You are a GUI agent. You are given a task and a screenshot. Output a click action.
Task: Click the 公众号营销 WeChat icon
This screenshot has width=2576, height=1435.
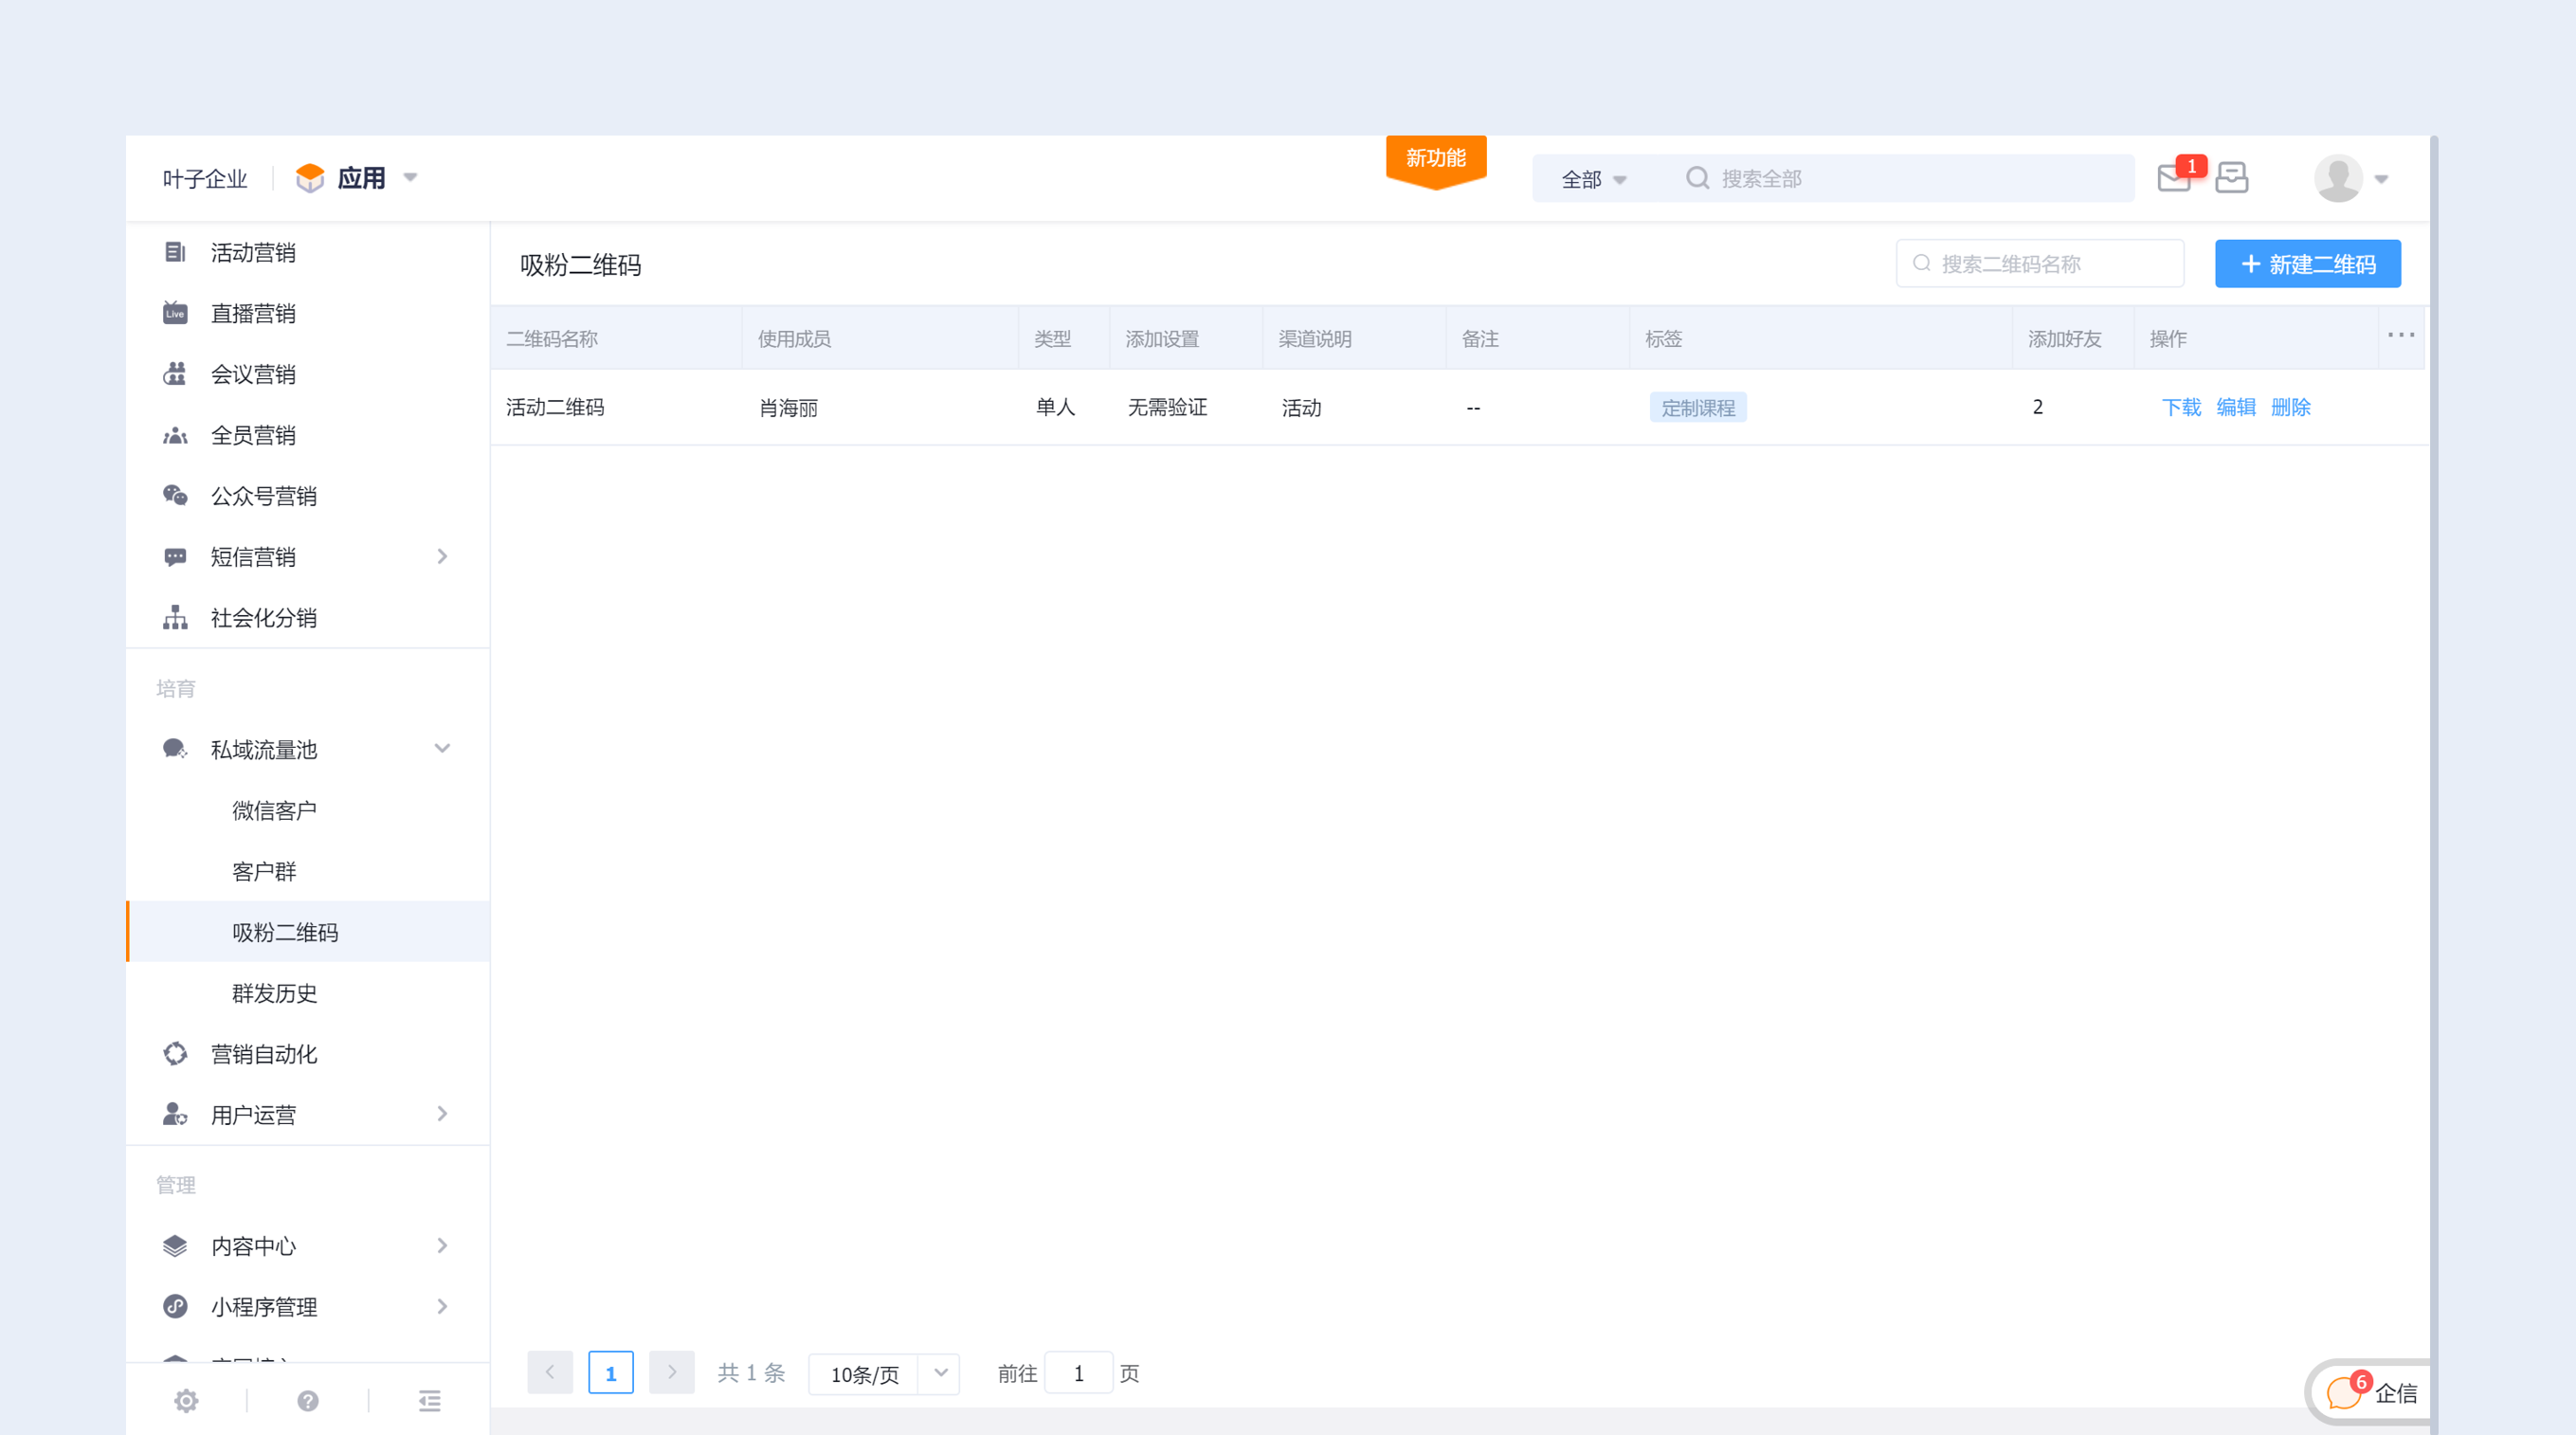click(x=175, y=496)
